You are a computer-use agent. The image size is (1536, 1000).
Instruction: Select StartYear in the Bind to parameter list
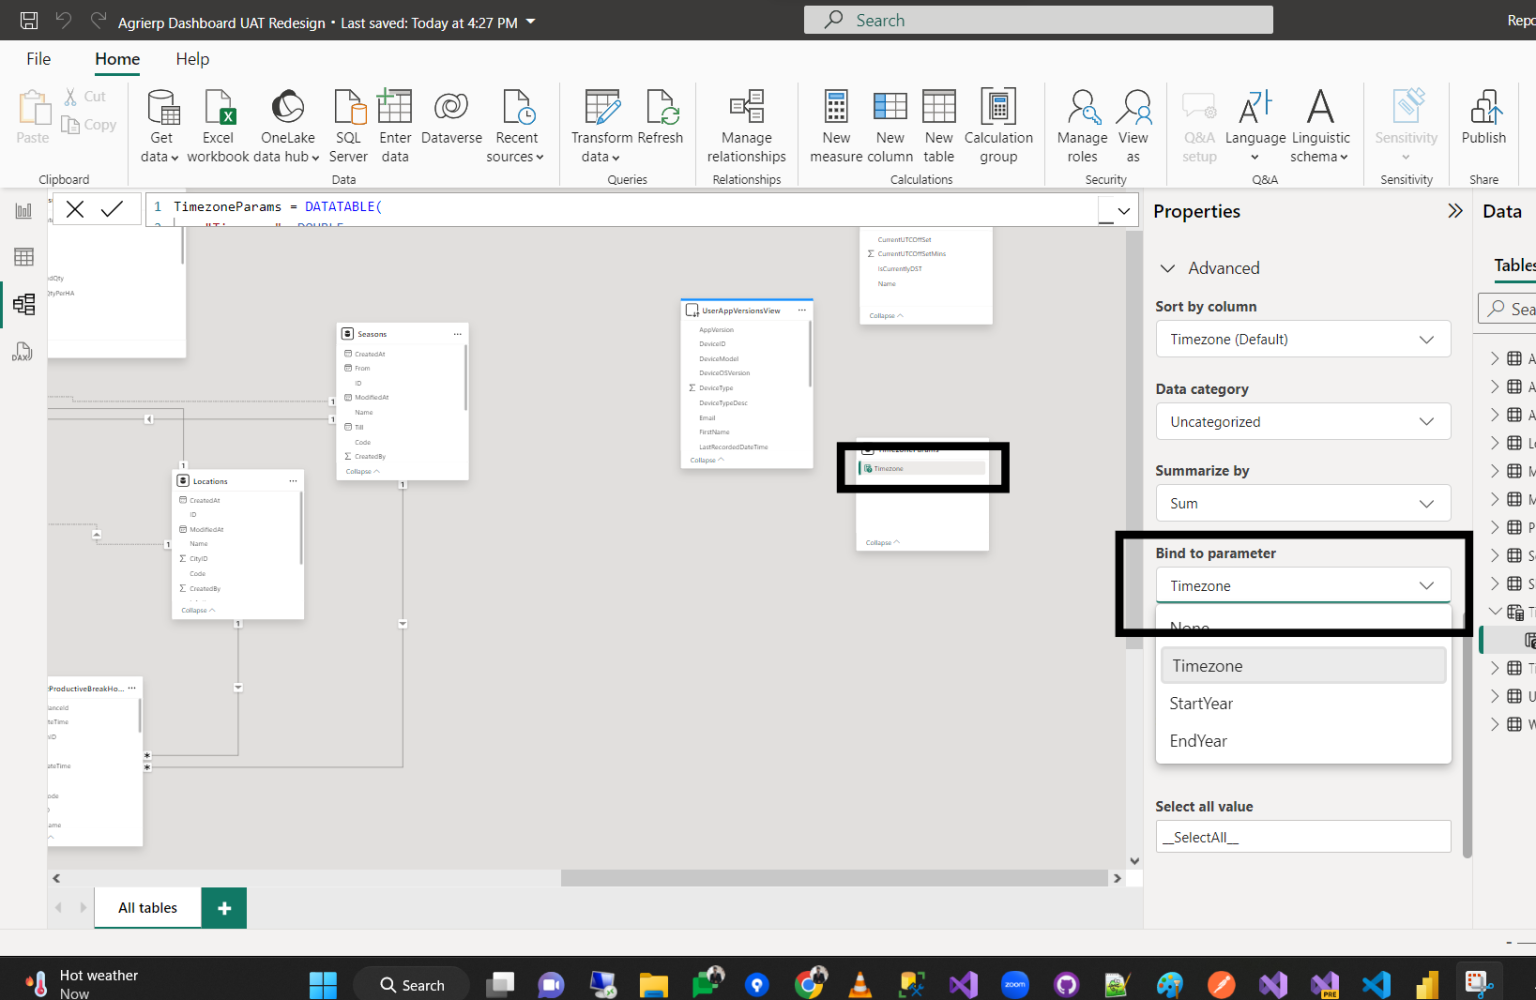1201,703
